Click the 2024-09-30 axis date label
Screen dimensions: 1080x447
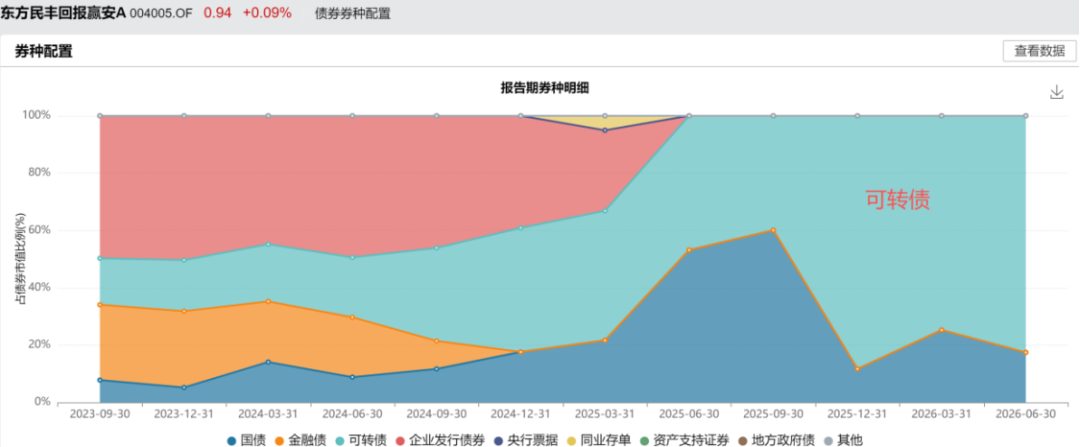pyautogui.click(x=437, y=414)
